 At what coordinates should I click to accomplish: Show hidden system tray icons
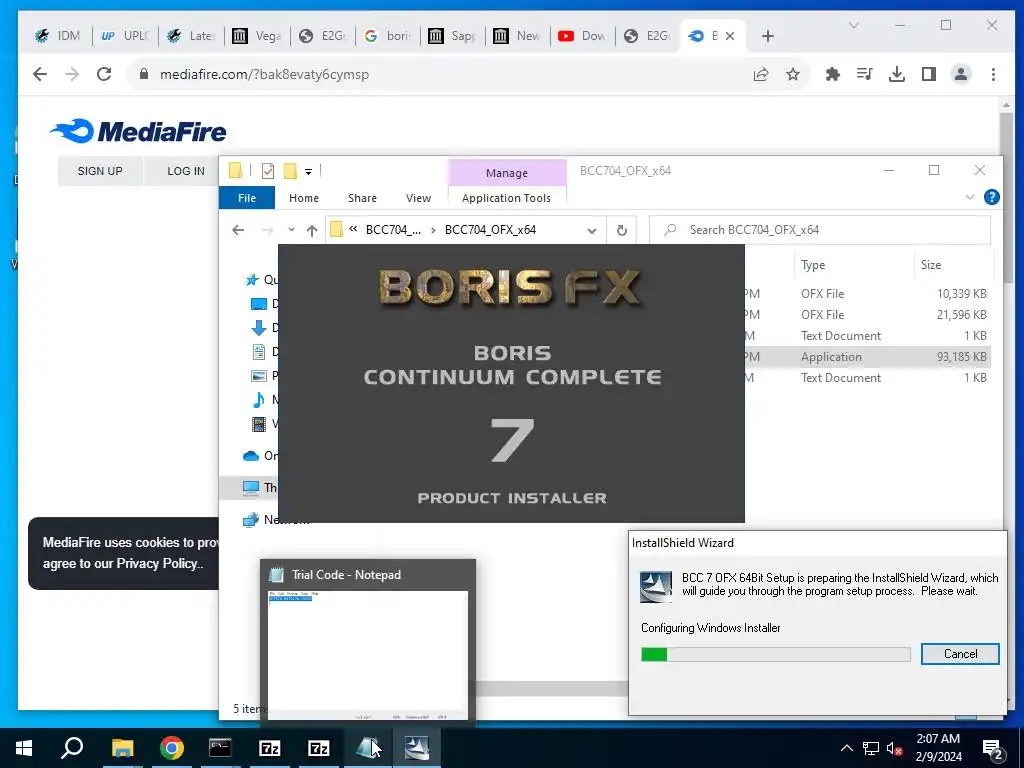tap(846, 748)
